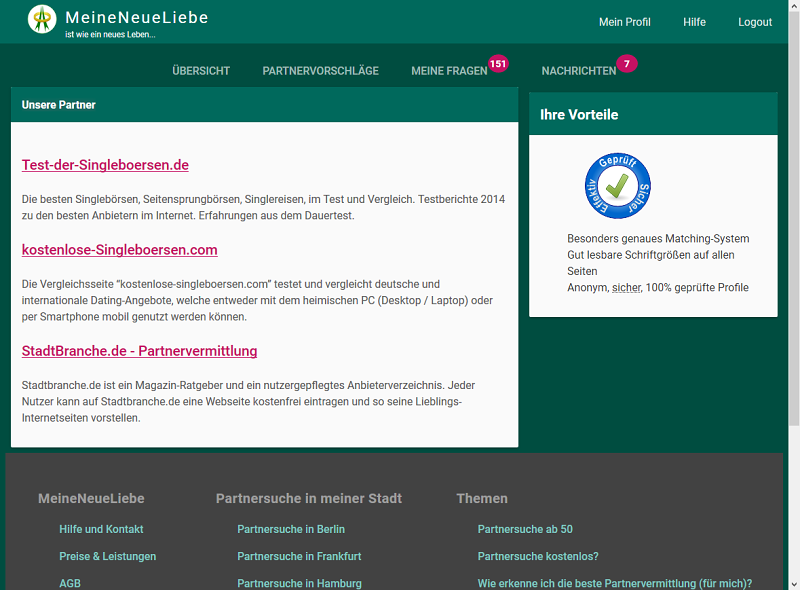Click the Besonders genaues Matching-System text
800x590 pixels.
point(658,238)
